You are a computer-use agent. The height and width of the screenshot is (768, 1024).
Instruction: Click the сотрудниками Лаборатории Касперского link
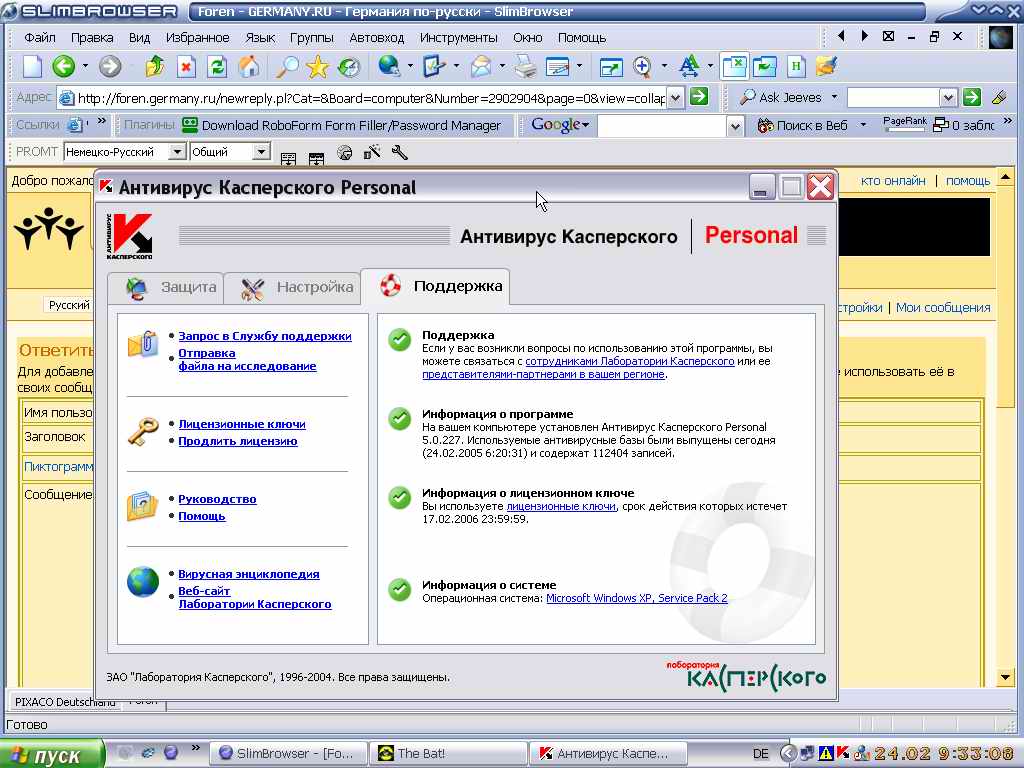tap(630, 361)
